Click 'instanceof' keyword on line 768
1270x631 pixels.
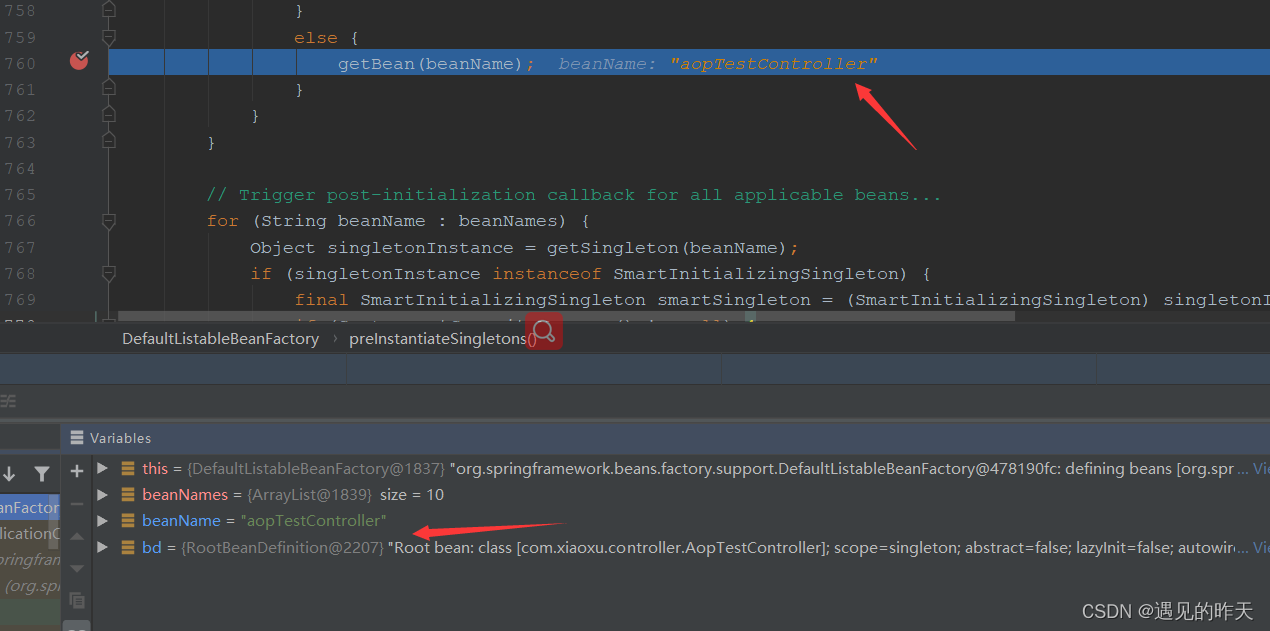tap(547, 273)
